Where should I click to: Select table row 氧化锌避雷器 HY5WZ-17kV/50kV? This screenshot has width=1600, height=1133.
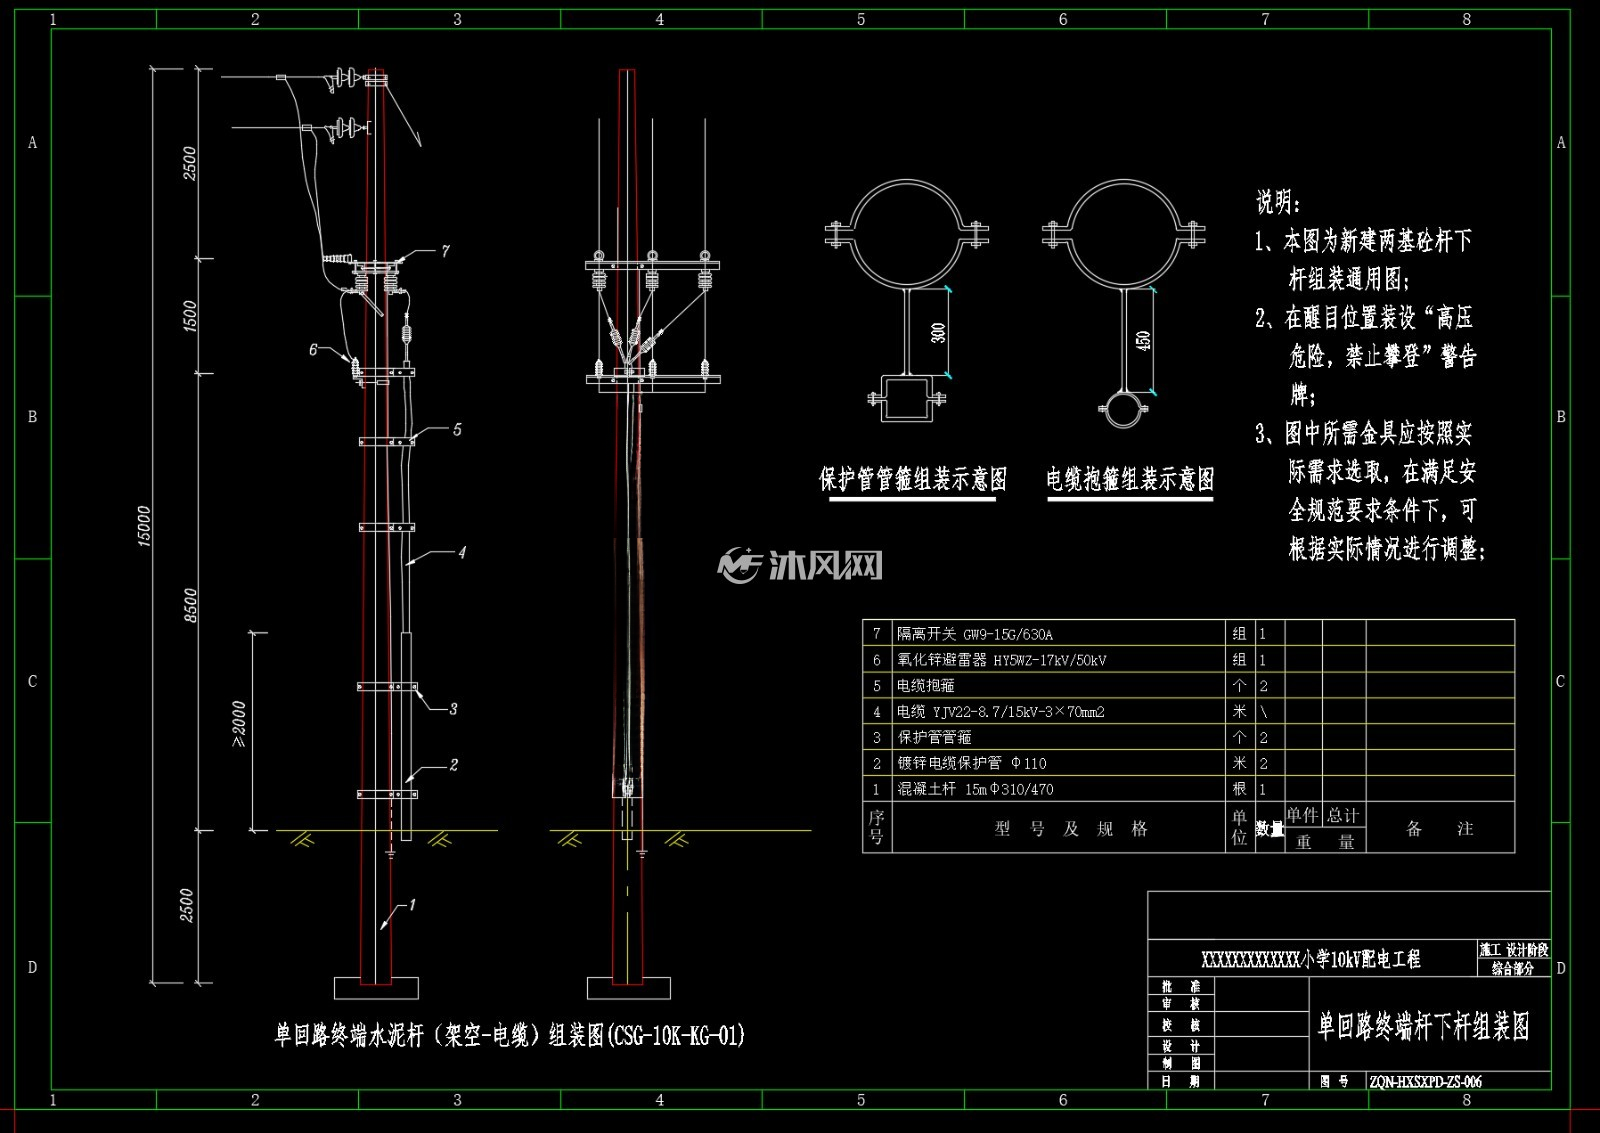point(1188,659)
